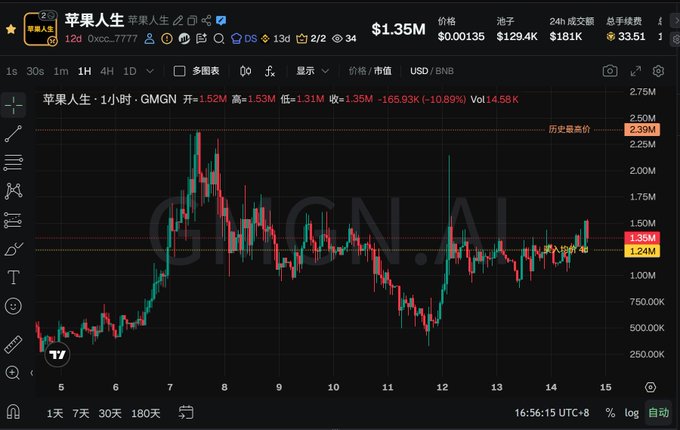This screenshot has width=680, height=430.
Task: Open the indicators fx menu
Action: pyautogui.click(x=270, y=71)
